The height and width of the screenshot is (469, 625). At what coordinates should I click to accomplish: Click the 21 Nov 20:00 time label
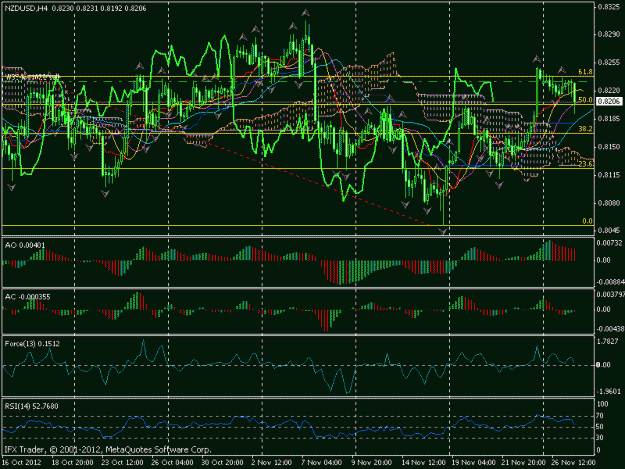click(523, 463)
